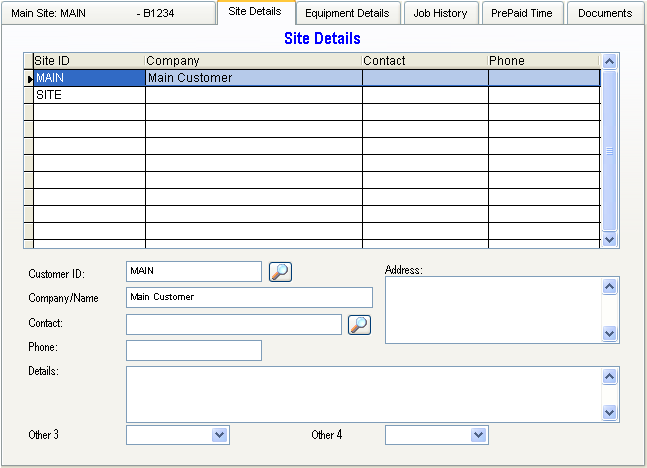Click the Address box scroll down arrow

click(610, 334)
